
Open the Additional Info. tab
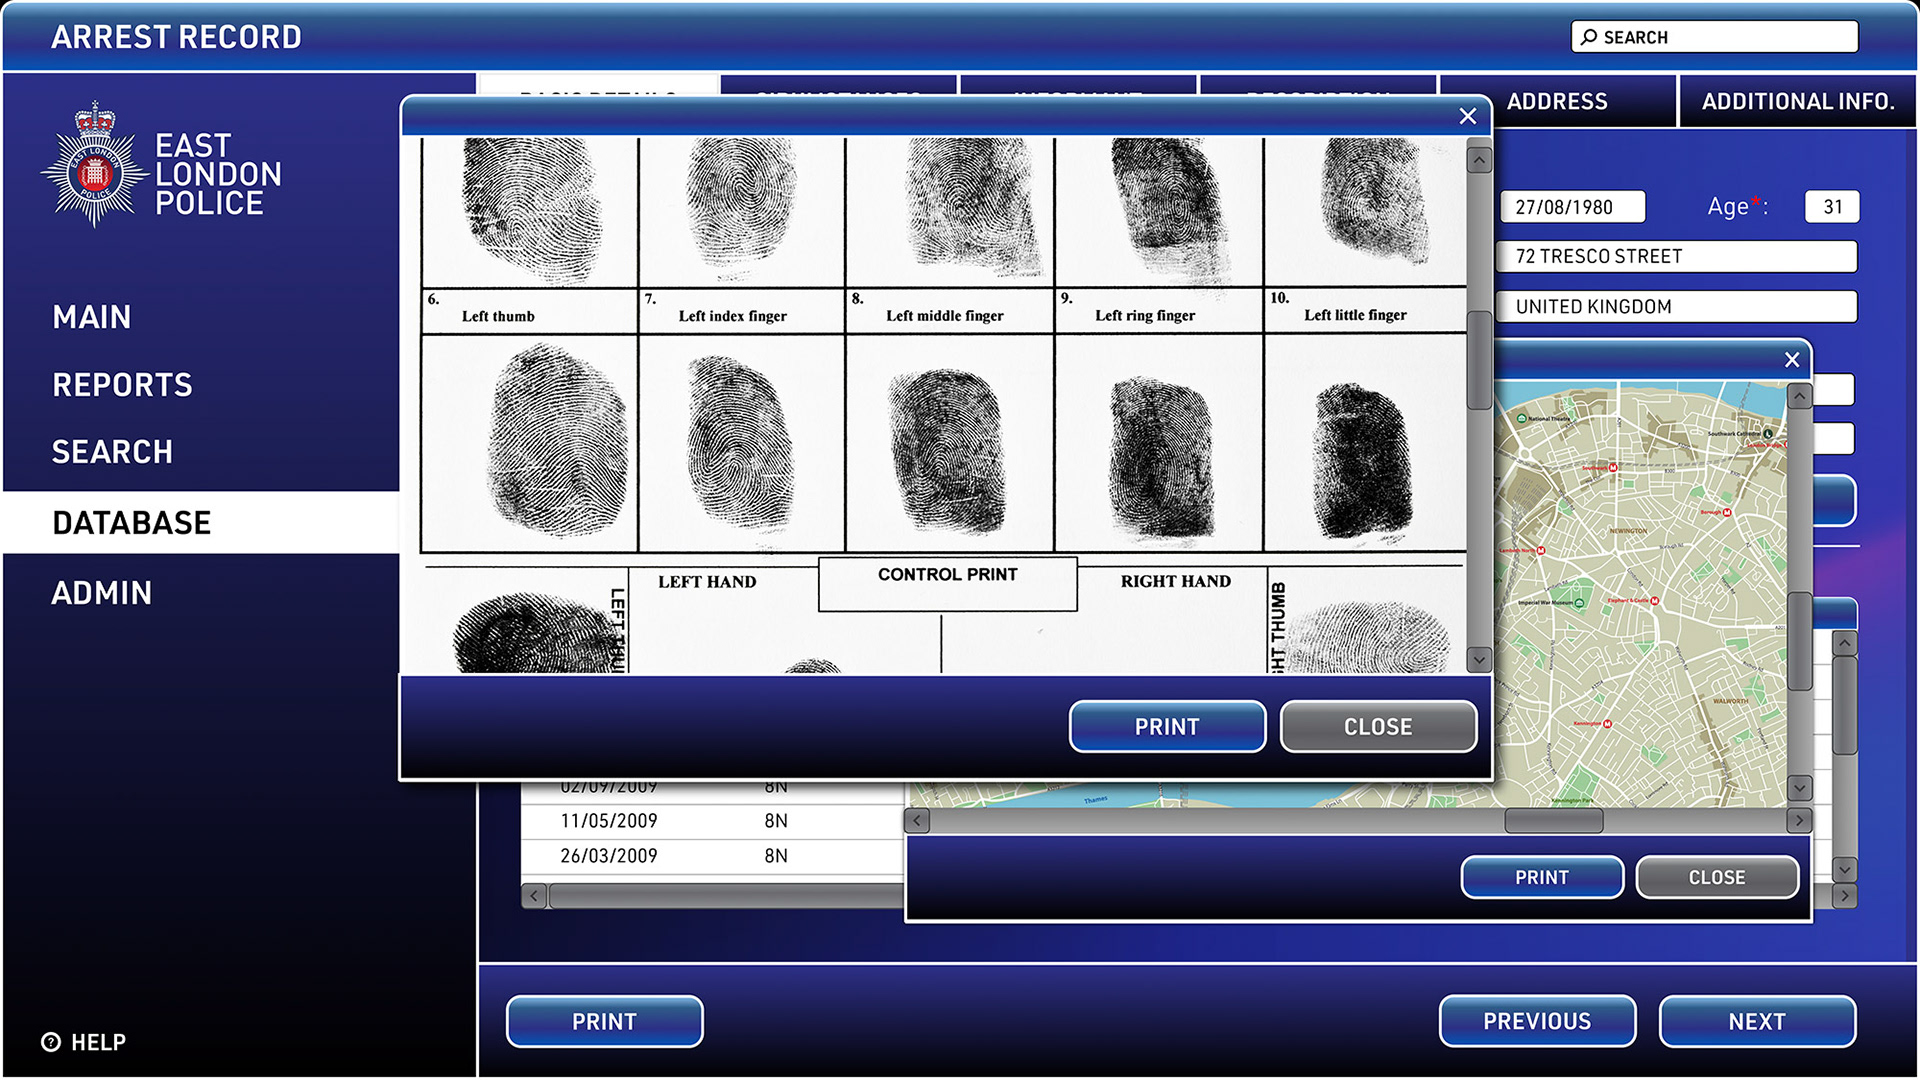tap(1797, 101)
